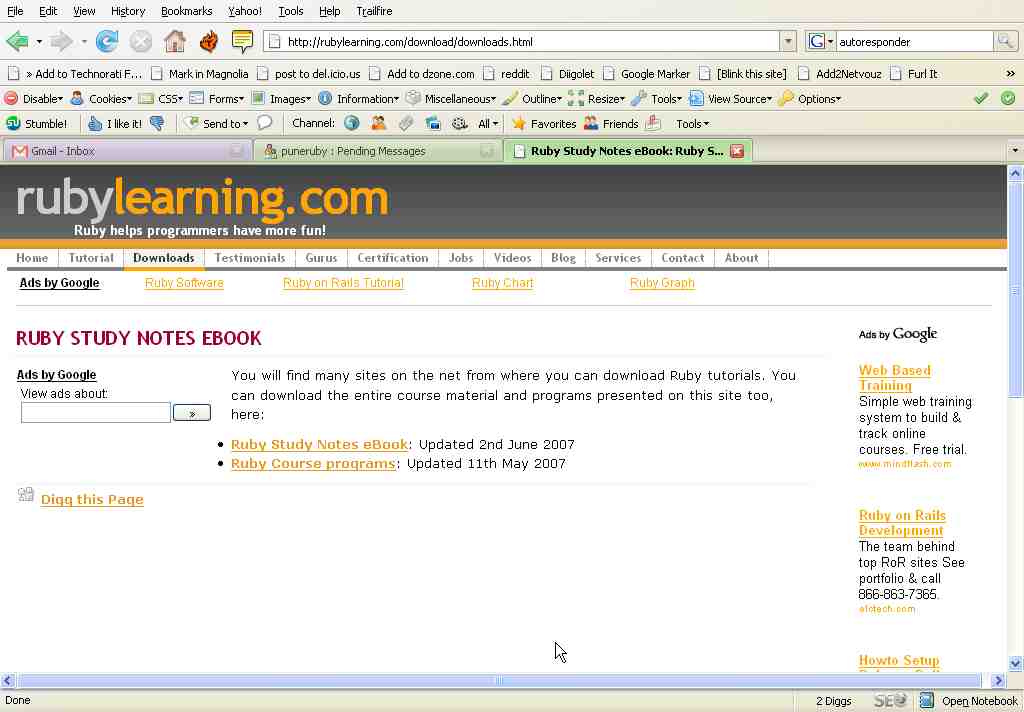Open the Certification site navigation tab
The height and width of the screenshot is (712, 1024).
click(392, 258)
